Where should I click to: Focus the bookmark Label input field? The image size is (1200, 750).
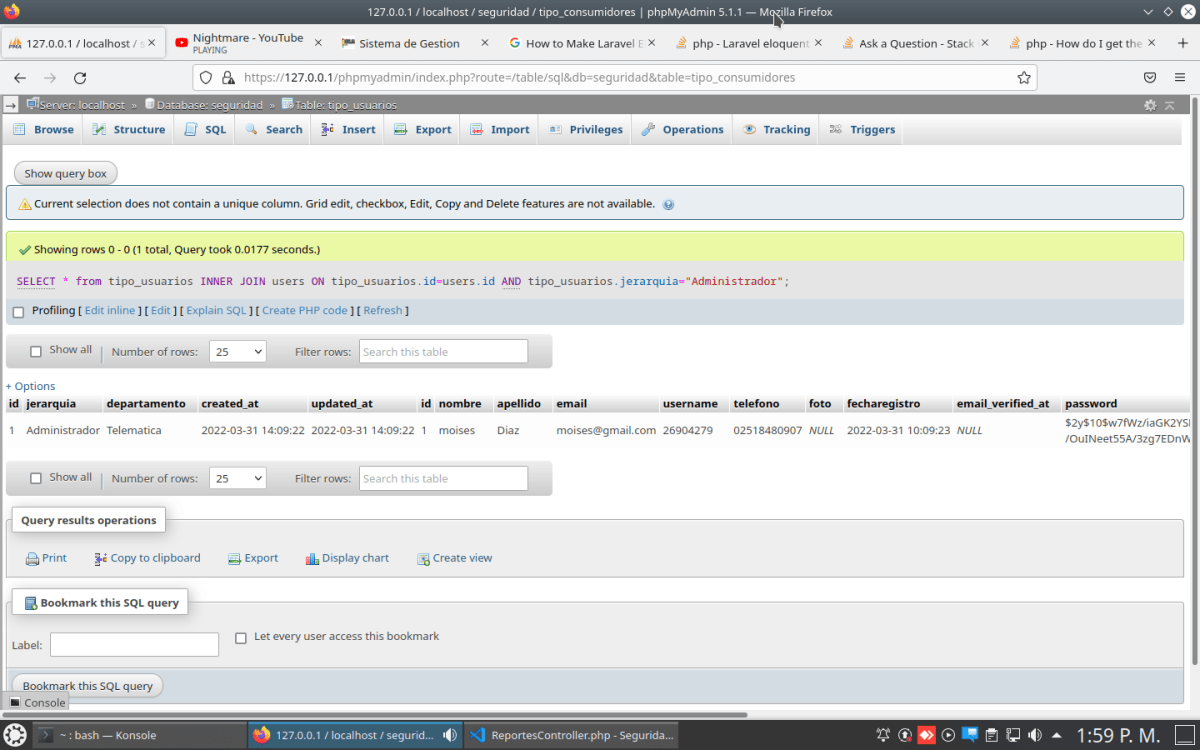(134, 645)
